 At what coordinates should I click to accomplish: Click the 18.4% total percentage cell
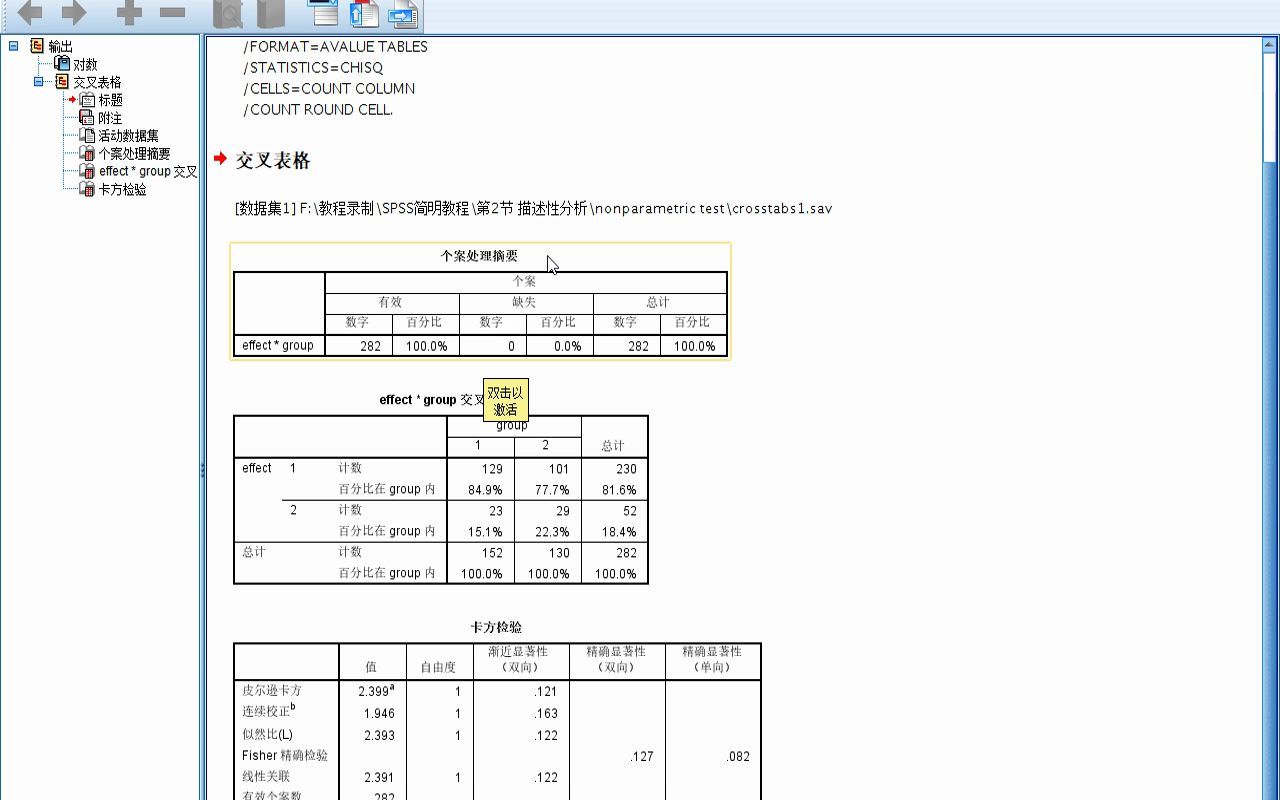(x=619, y=533)
